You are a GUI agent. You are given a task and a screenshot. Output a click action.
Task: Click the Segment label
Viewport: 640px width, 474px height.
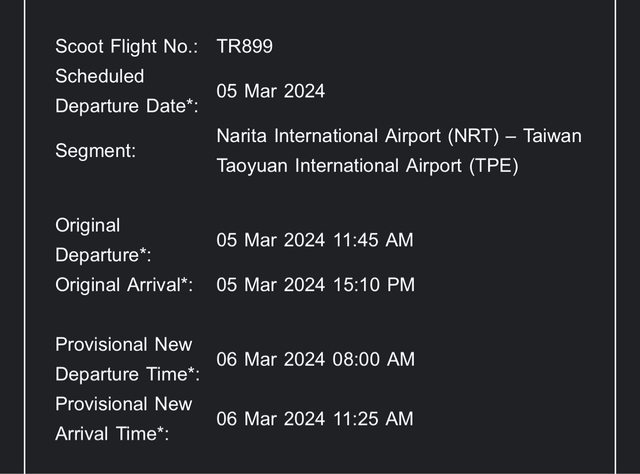click(x=95, y=151)
